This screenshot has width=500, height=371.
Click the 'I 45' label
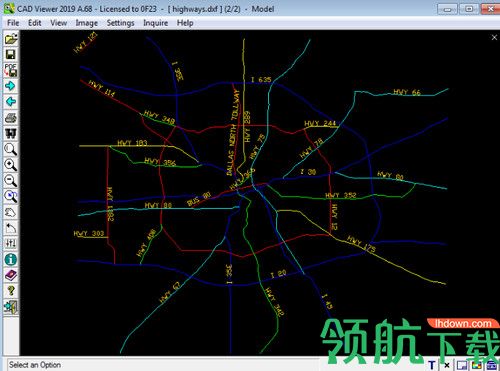coord(327,301)
